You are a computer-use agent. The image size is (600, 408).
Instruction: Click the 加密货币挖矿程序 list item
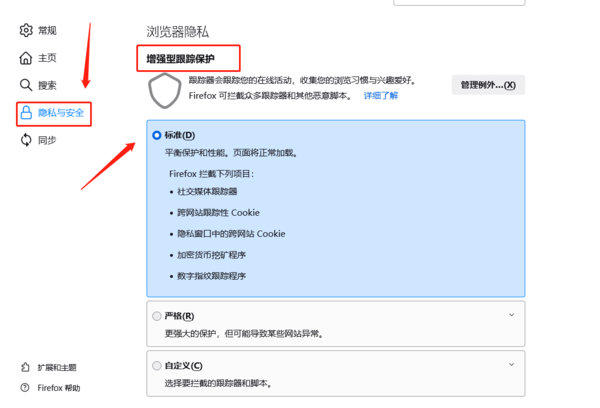click(x=211, y=255)
